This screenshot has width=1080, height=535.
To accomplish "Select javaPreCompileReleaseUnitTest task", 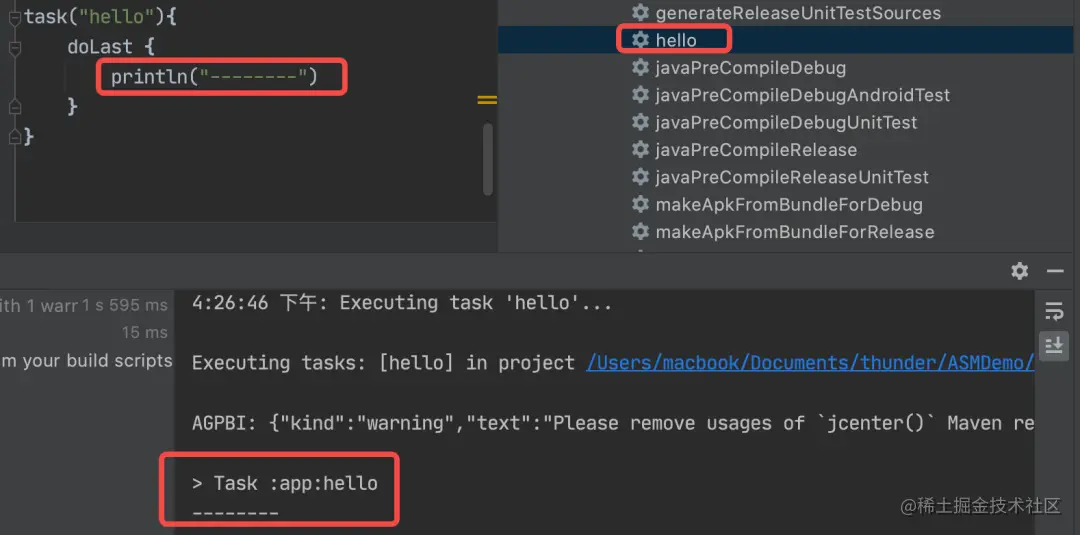I will (792, 178).
